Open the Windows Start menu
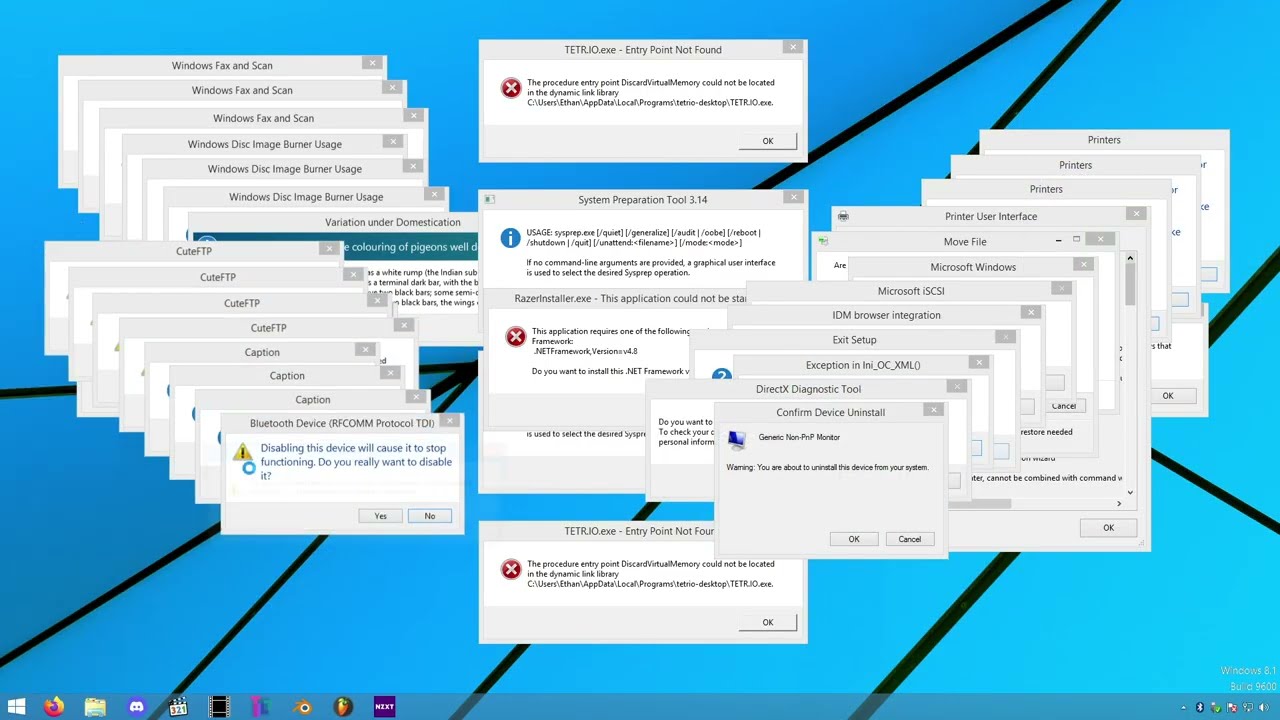Image resolution: width=1280 pixels, height=720 pixels. pyautogui.click(x=17, y=707)
